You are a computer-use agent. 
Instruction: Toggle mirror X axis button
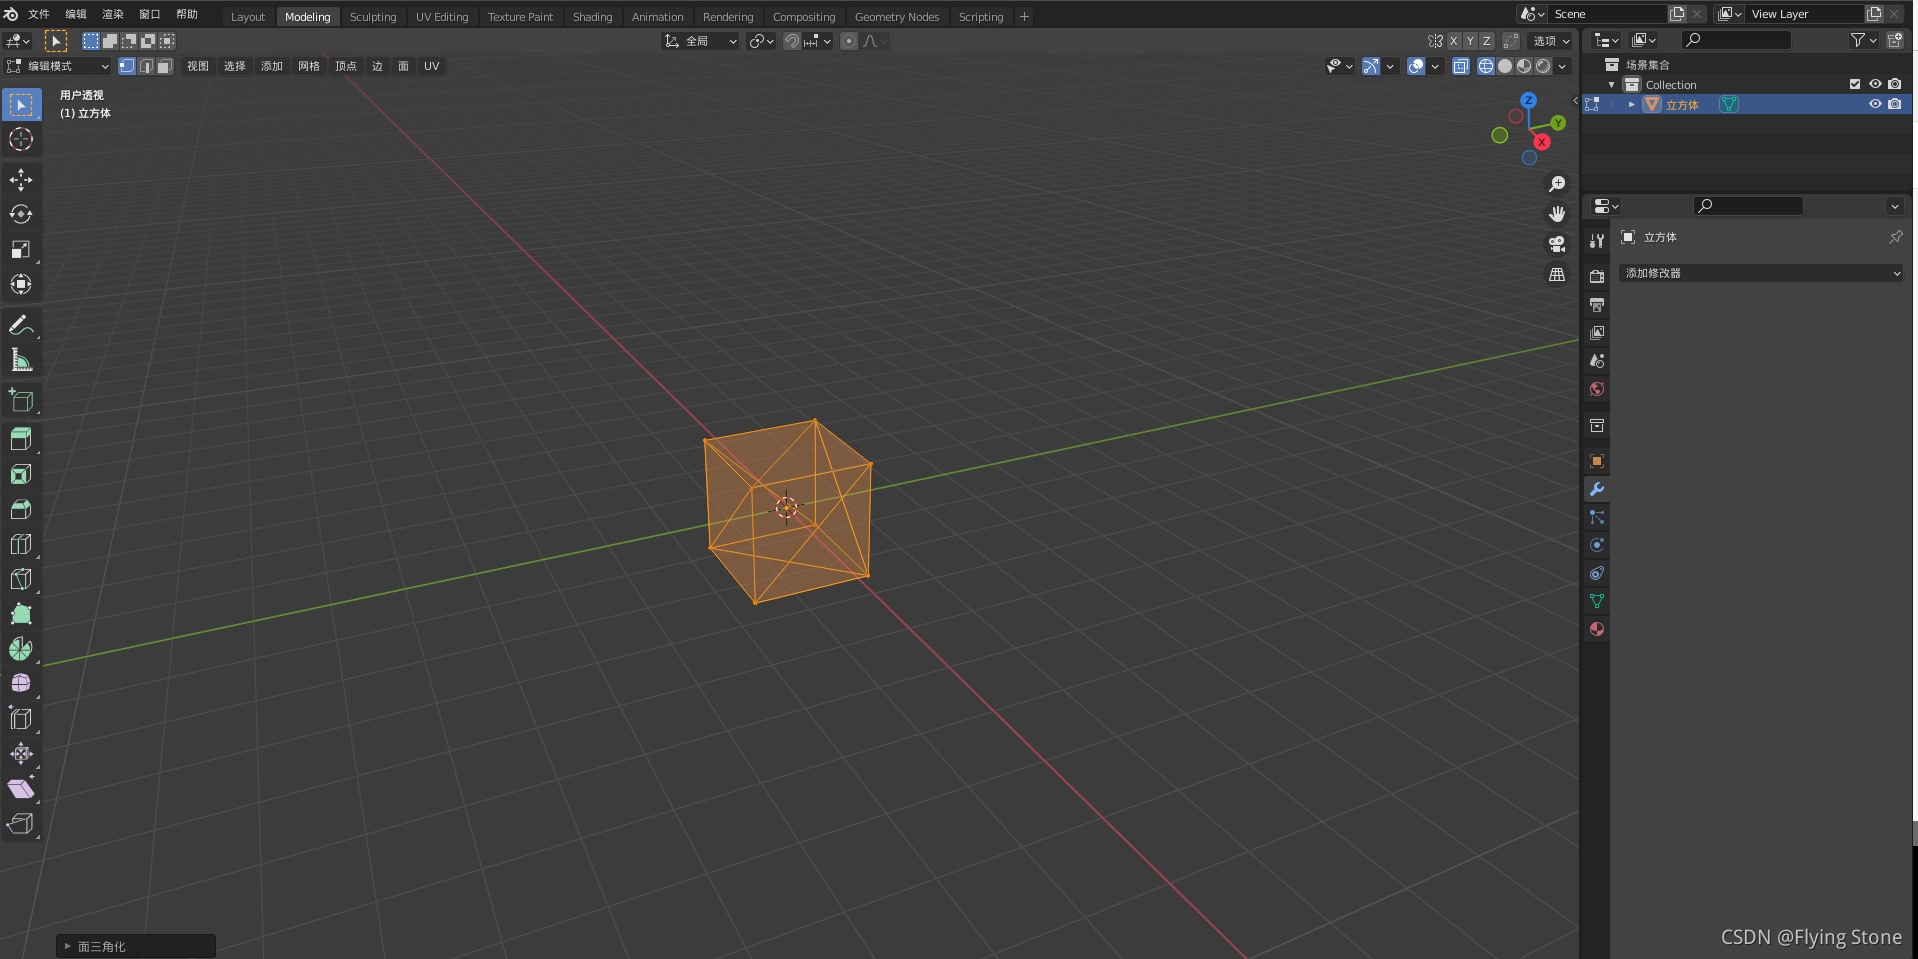pyautogui.click(x=1454, y=41)
